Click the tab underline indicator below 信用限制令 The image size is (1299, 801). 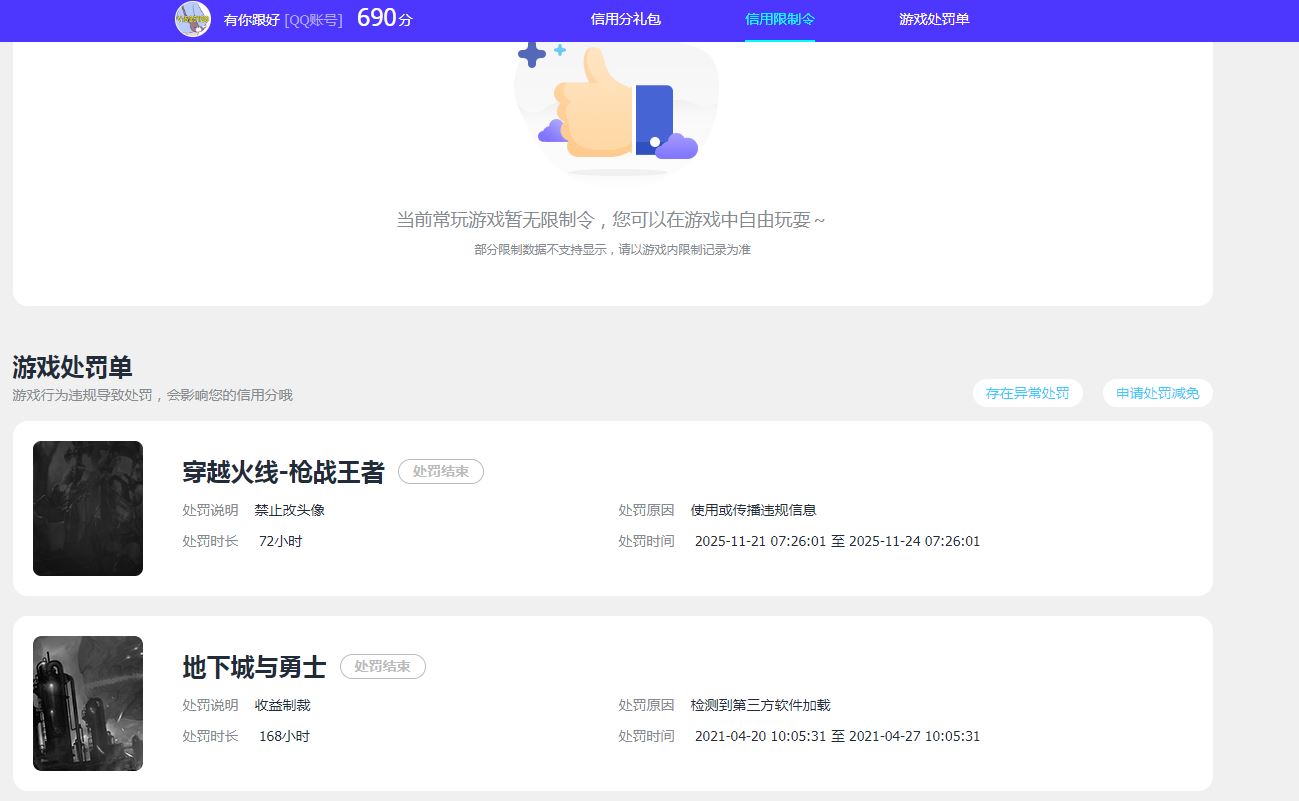[x=779, y=40]
